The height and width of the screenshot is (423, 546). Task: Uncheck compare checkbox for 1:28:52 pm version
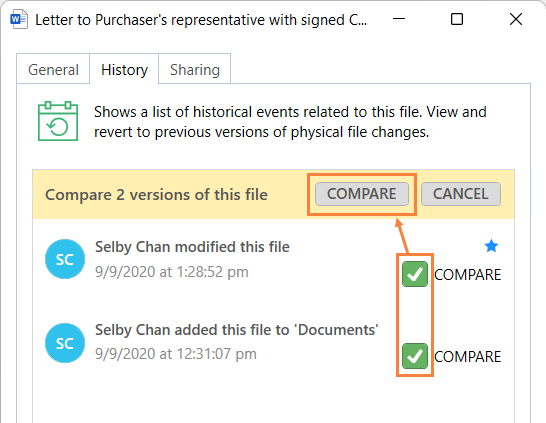tap(415, 274)
